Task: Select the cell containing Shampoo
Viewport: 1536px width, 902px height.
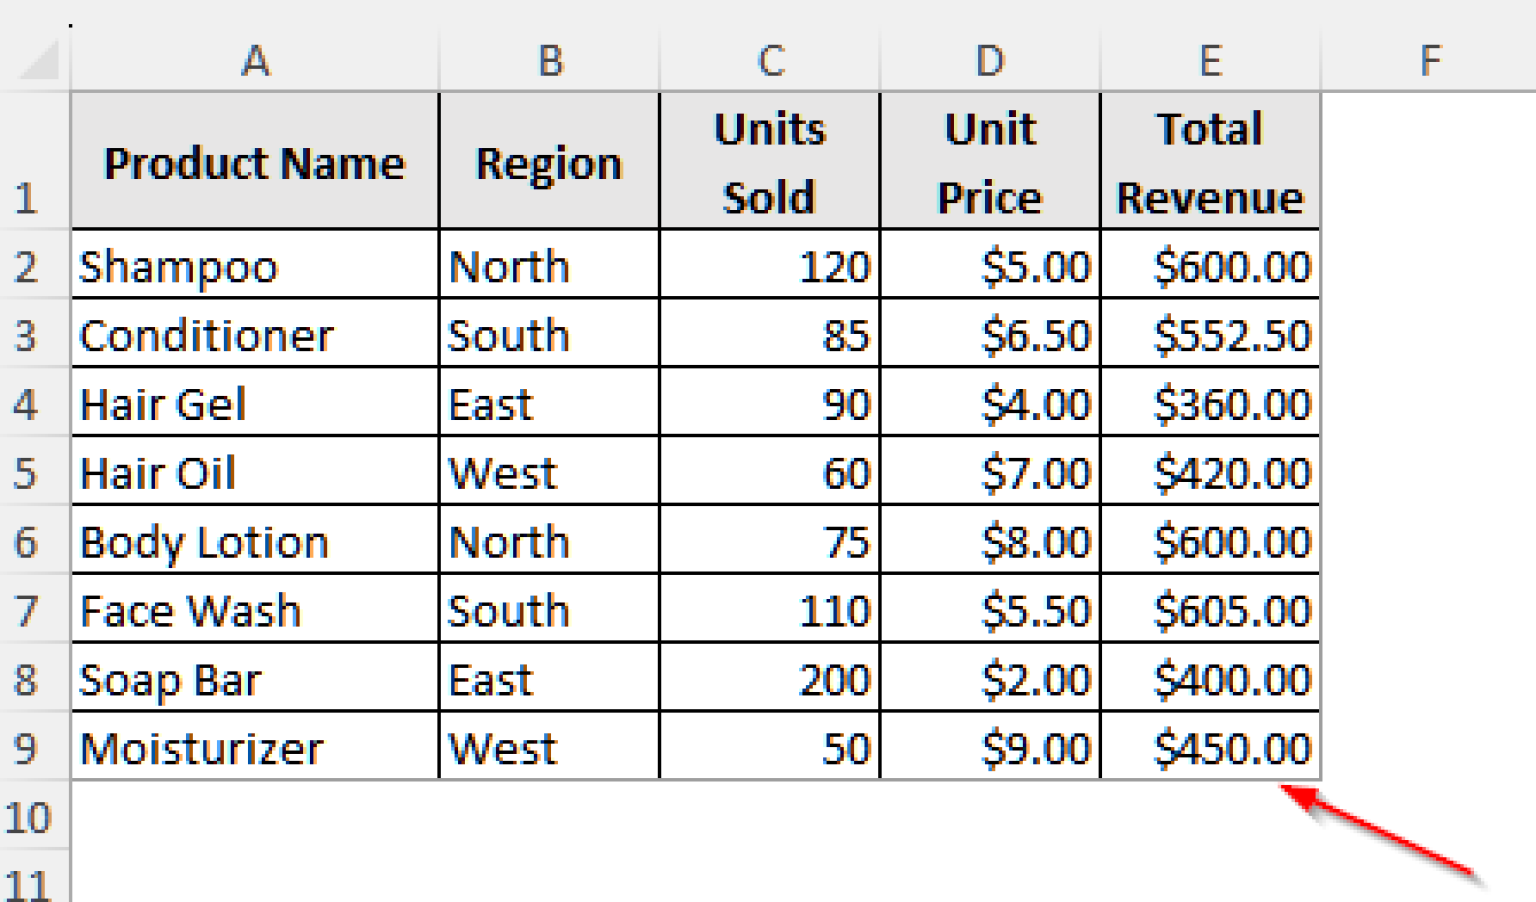Action: (253, 267)
